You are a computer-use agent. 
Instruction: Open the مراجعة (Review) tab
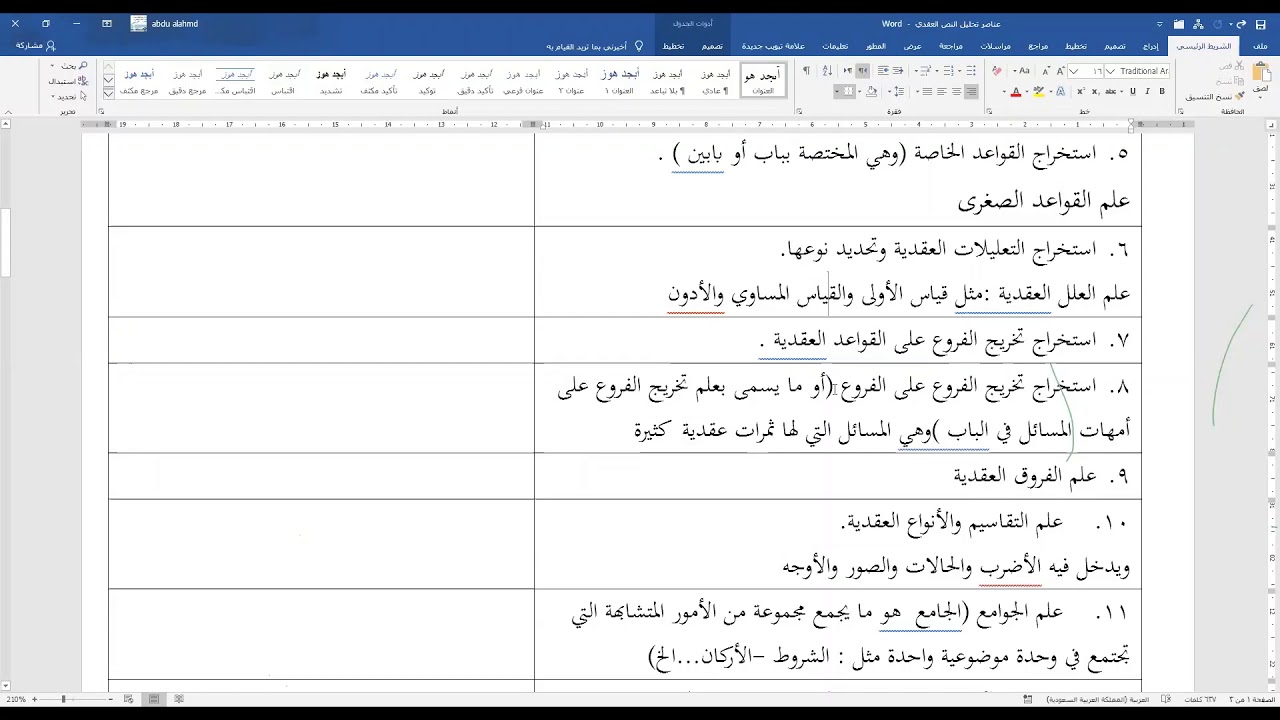[x=951, y=46]
